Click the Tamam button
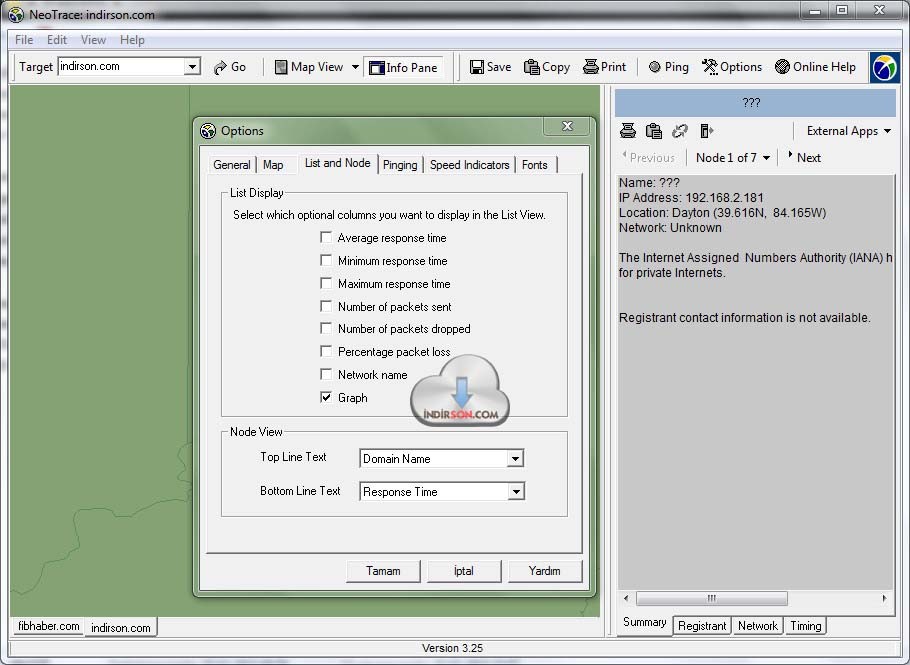The image size is (910, 665). tap(383, 571)
